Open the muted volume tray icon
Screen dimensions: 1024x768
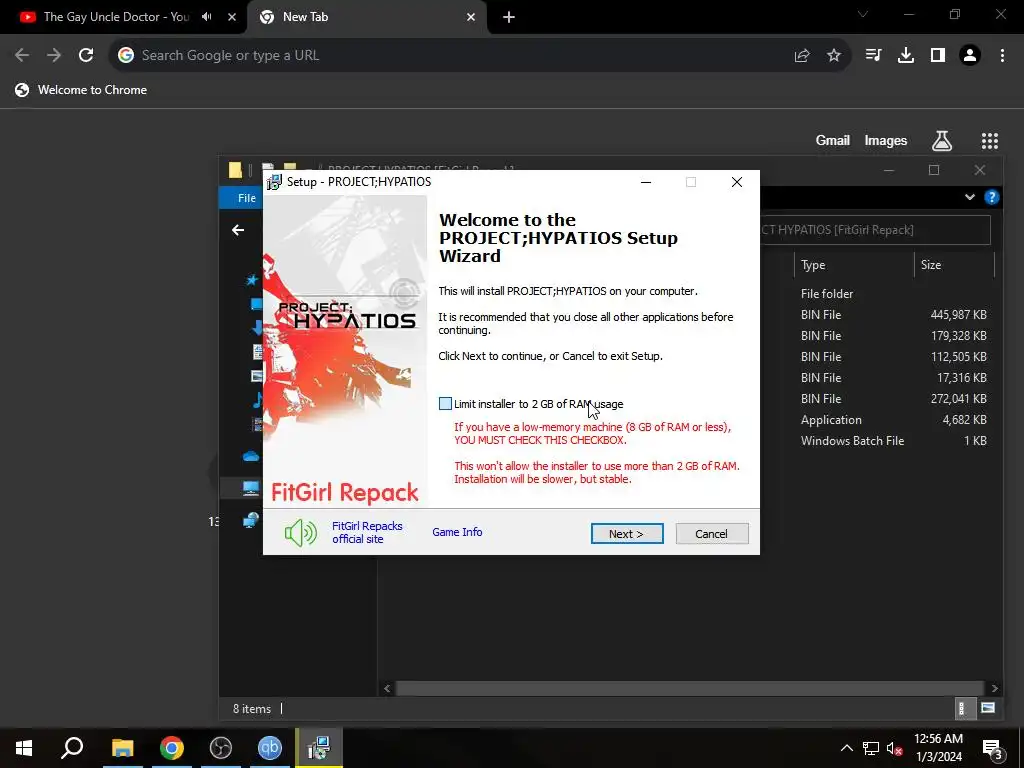point(895,748)
